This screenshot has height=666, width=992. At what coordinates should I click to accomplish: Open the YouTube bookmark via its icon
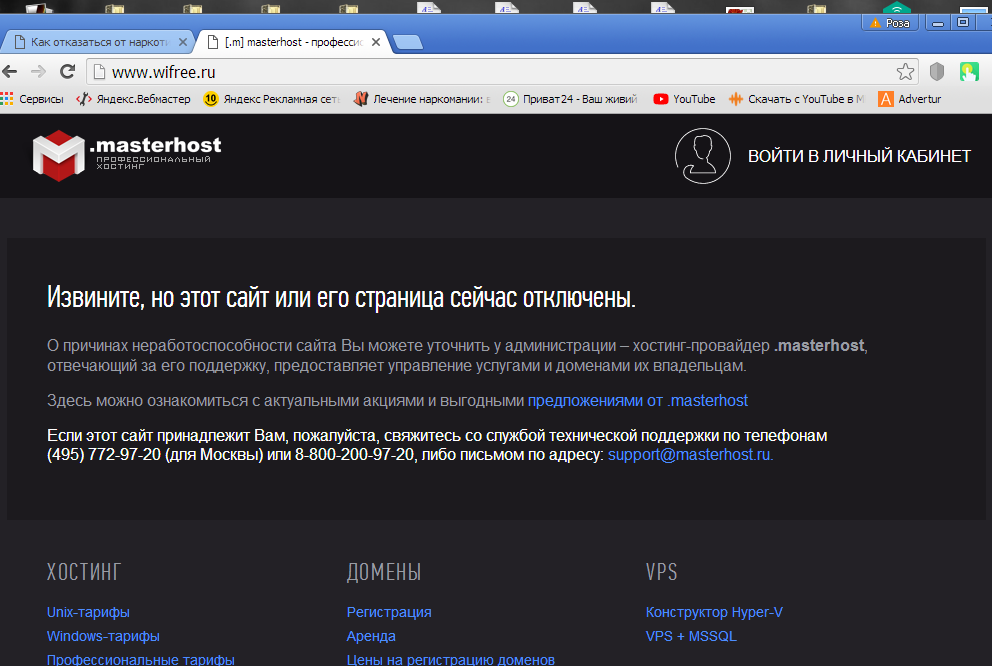(x=659, y=99)
